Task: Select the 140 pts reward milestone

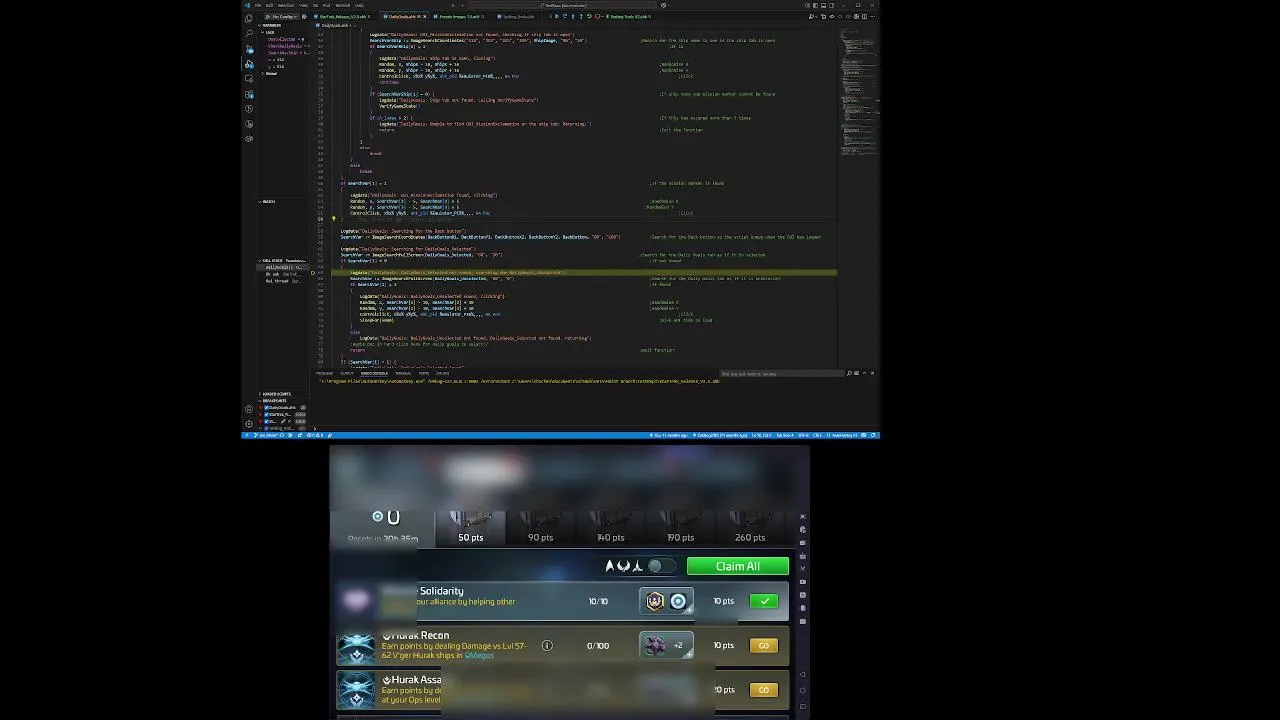Action: [x=610, y=528]
